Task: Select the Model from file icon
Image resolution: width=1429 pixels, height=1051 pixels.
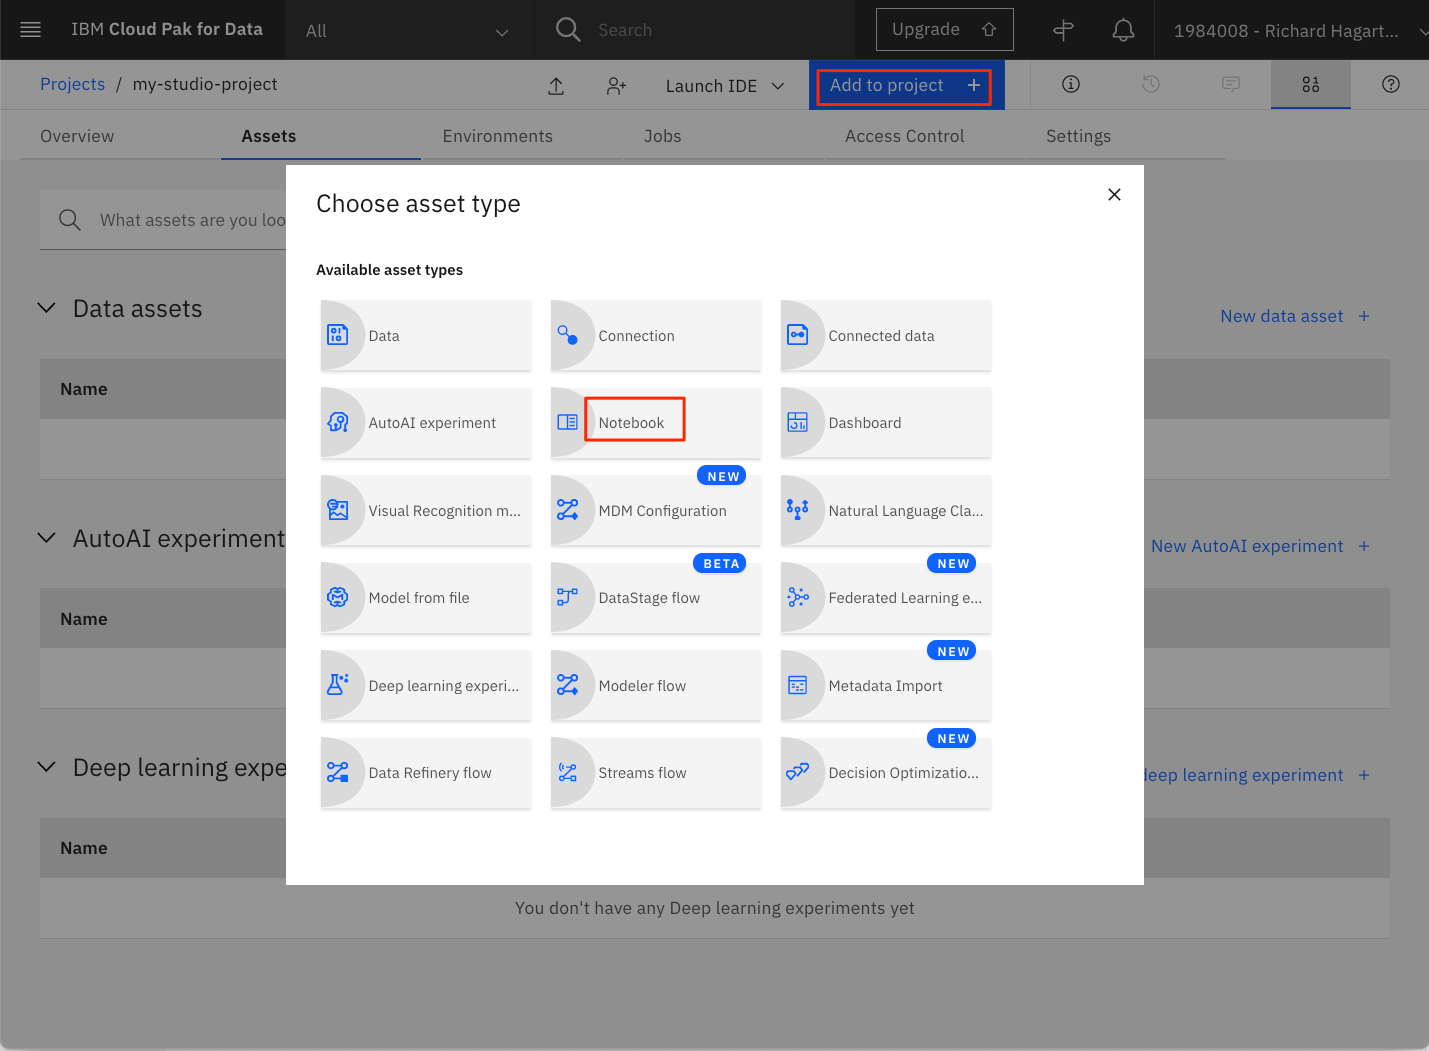Action: point(338,597)
